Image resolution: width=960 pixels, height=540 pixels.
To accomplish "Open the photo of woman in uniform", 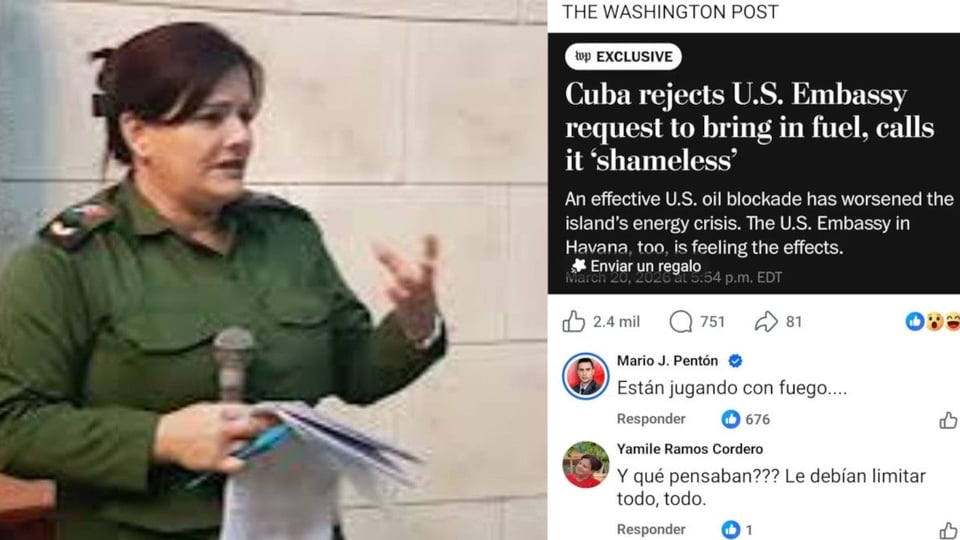I will coord(273,270).
